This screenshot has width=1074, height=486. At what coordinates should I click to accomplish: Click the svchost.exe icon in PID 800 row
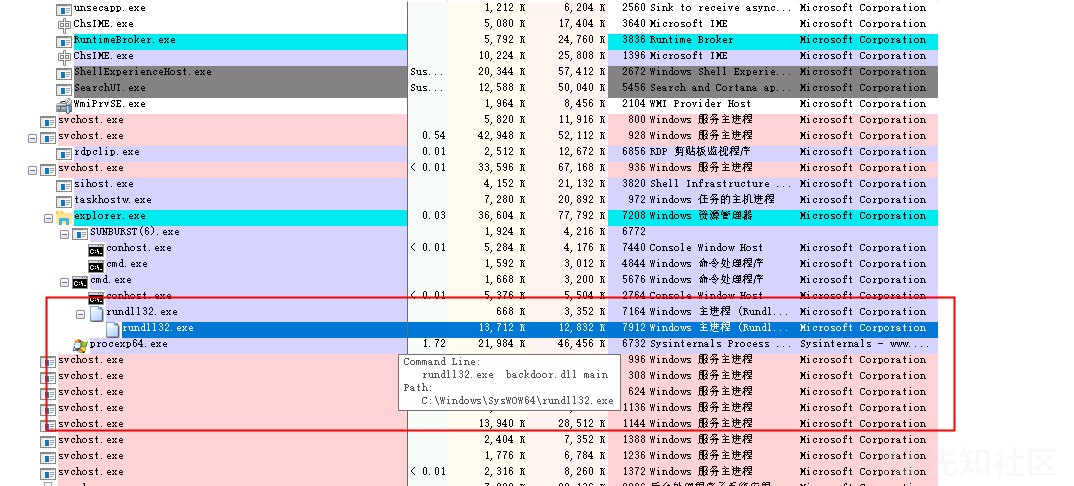(x=48, y=121)
